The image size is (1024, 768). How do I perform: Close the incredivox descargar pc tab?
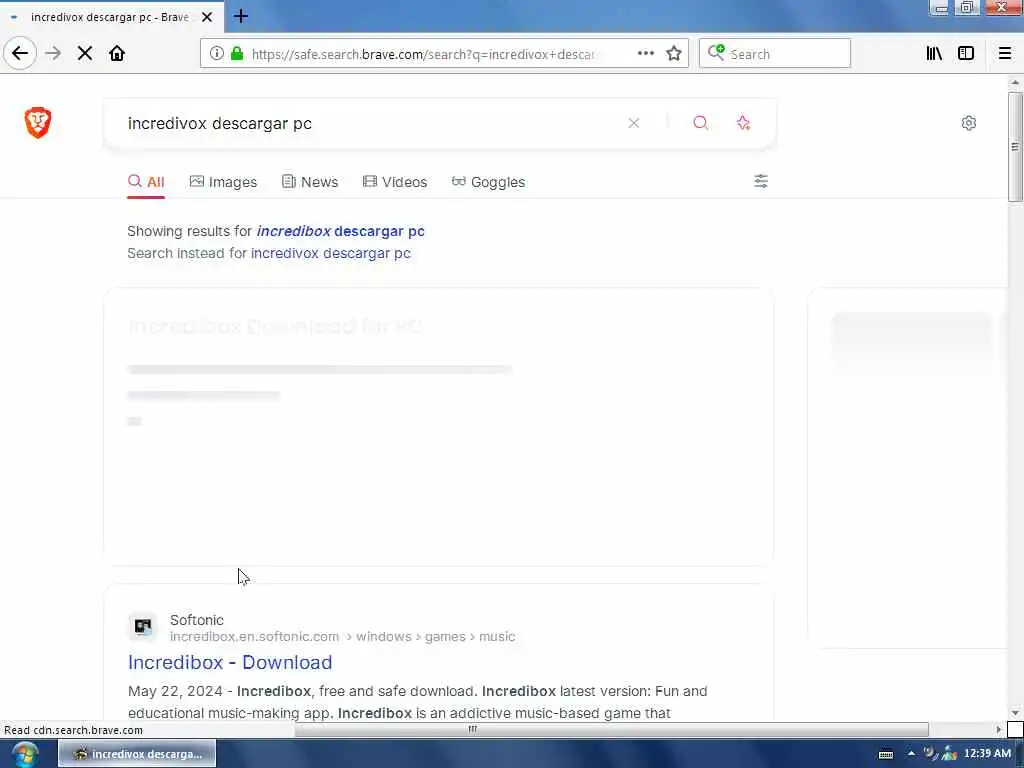point(207,17)
